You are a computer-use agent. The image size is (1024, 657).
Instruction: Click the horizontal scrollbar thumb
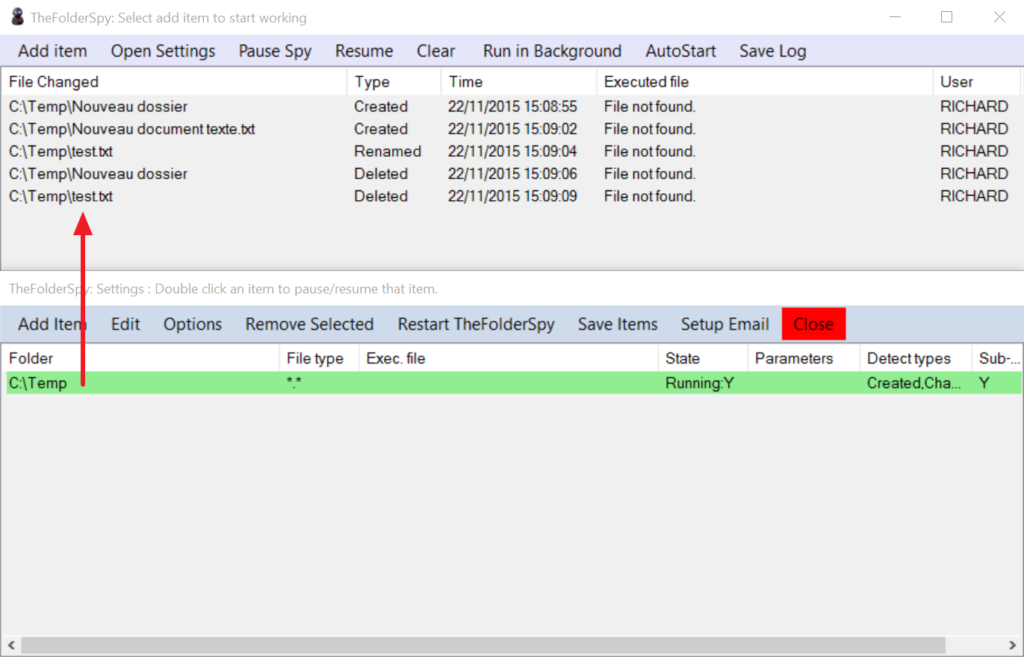point(483,645)
